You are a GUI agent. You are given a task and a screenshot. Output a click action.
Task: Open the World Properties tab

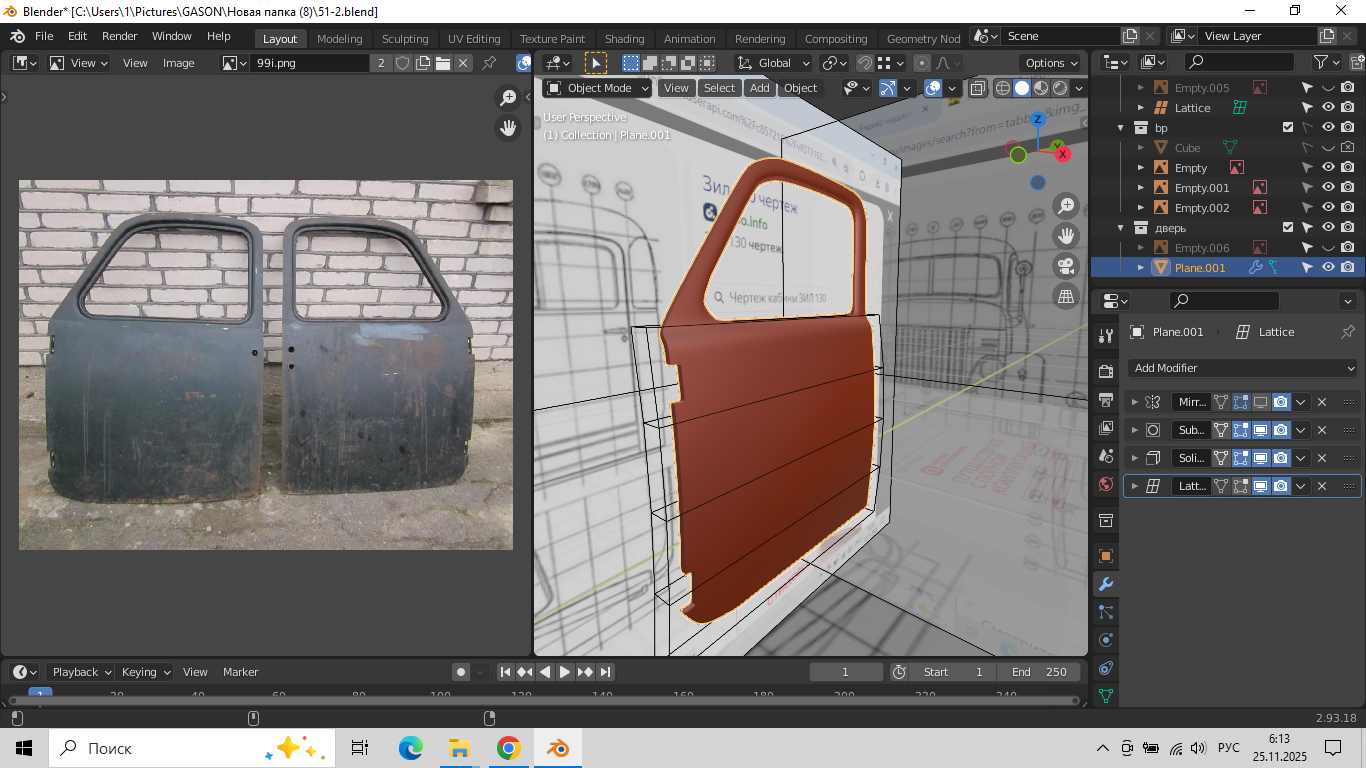(x=1105, y=484)
